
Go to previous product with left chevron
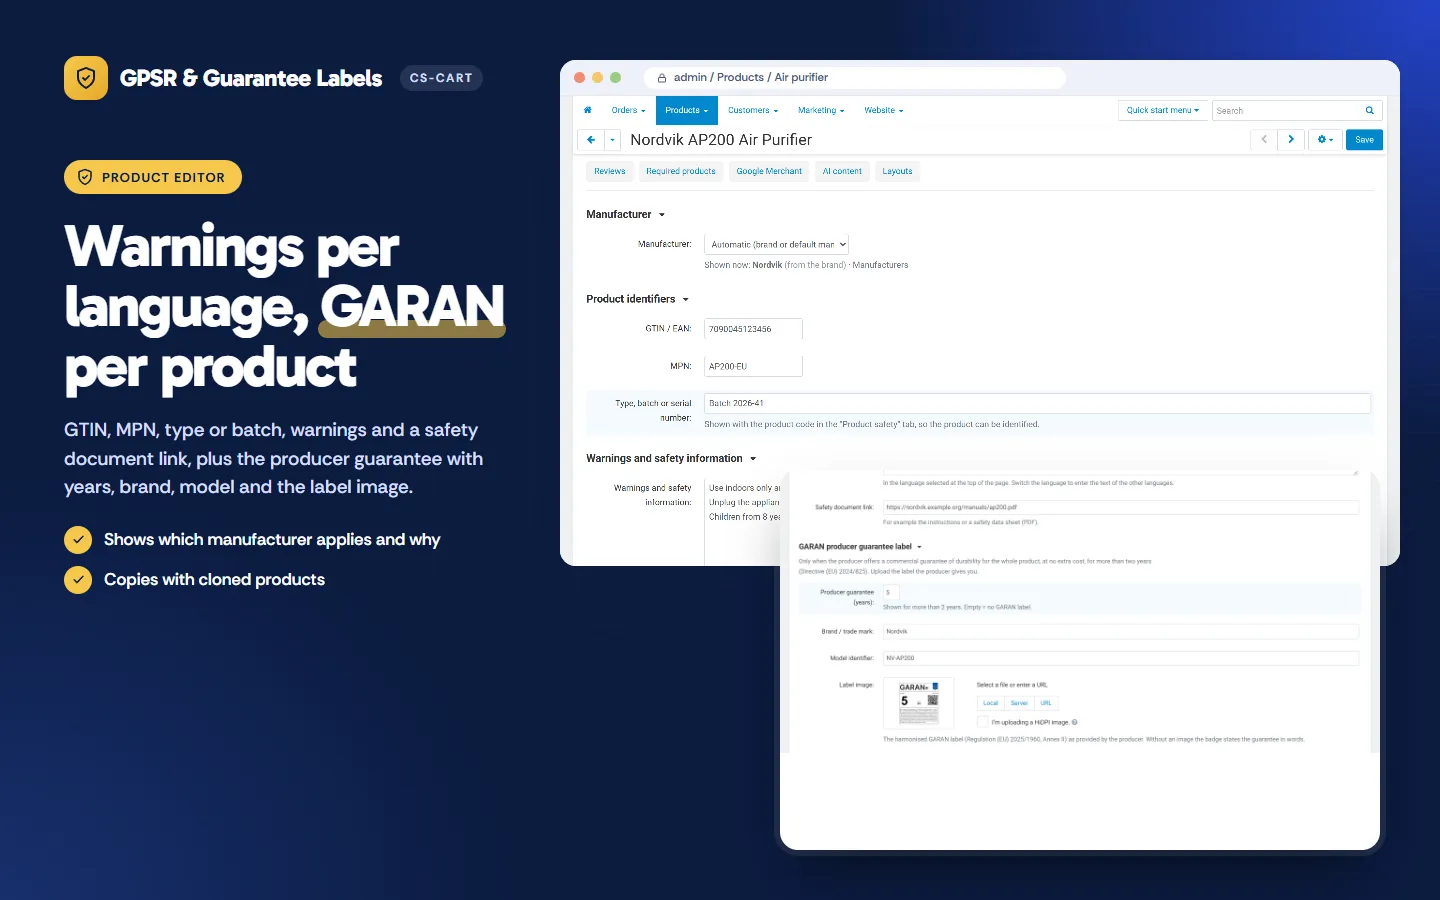[1264, 140]
